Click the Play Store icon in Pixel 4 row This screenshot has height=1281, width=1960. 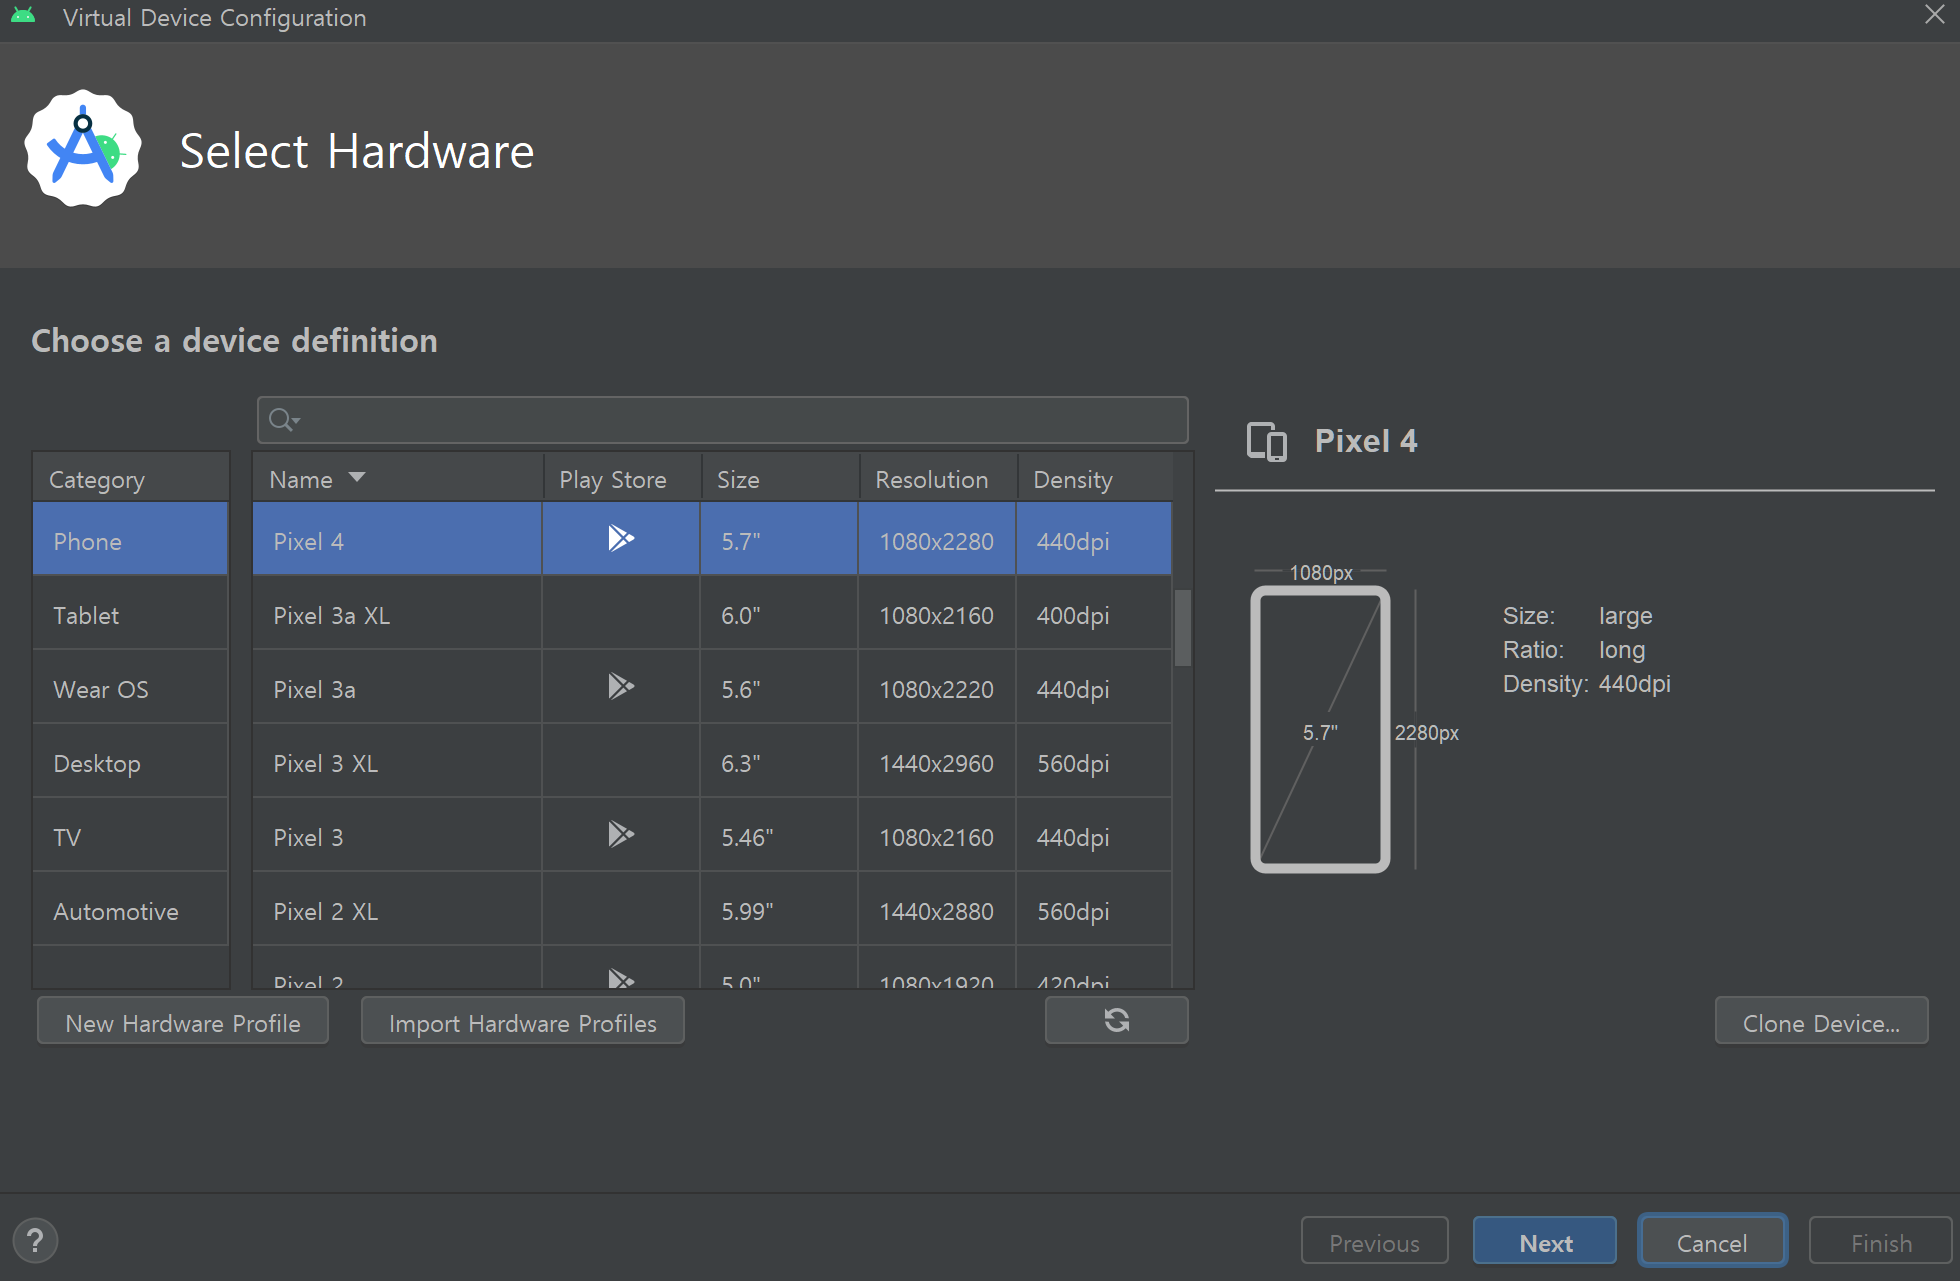tap(621, 539)
